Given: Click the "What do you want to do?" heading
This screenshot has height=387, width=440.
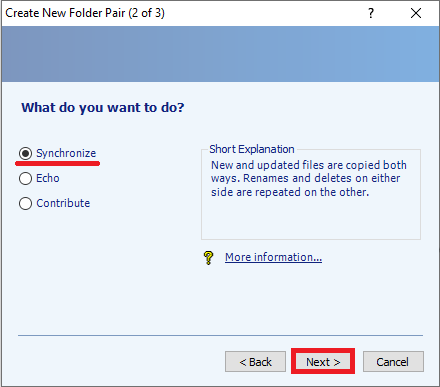Looking at the screenshot, I should (103, 108).
